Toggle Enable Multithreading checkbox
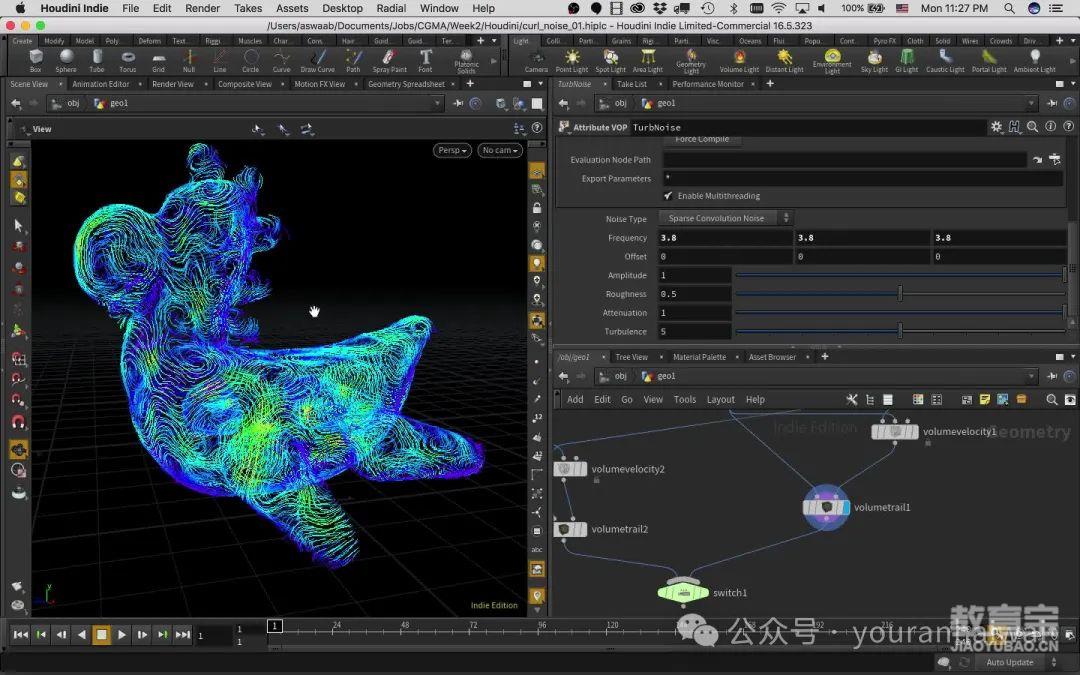The image size is (1080, 675). coord(668,196)
